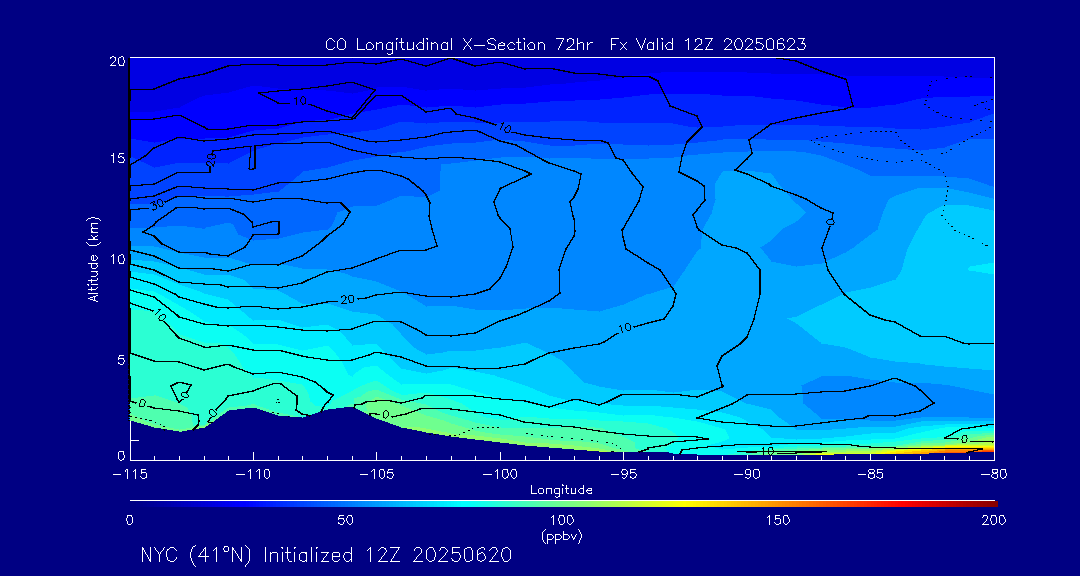Click the longitude tick label "-110"
This screenshot has height=576, width=1080.
pos(253,475)
